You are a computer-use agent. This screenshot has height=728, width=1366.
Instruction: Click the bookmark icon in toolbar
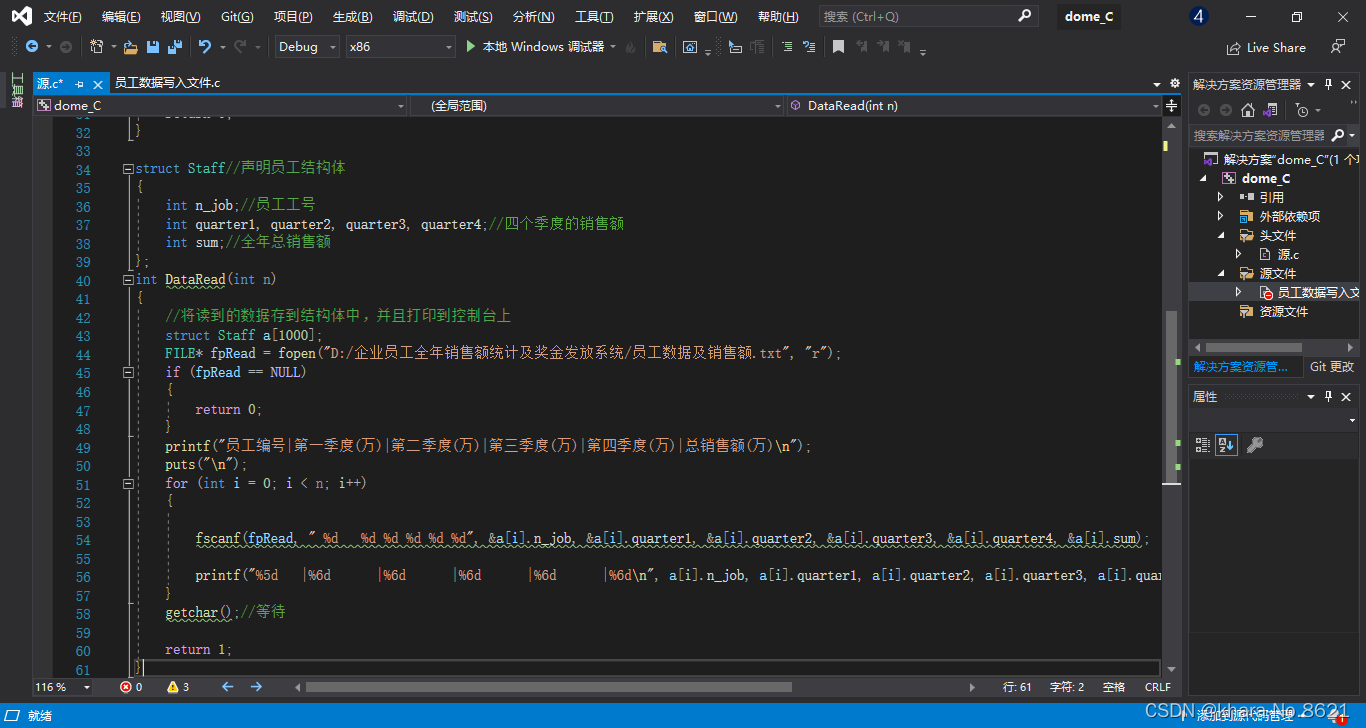[839, 47]
